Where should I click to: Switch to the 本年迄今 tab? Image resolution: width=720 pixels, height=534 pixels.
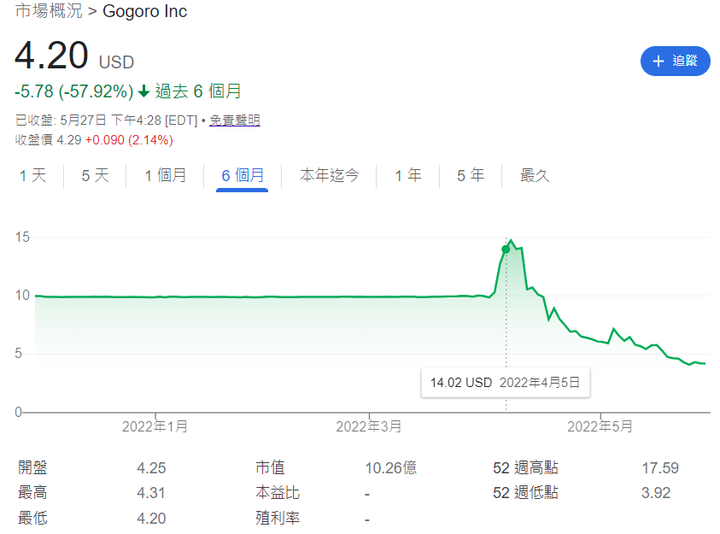pyautogui.click(x=329, y=175)
